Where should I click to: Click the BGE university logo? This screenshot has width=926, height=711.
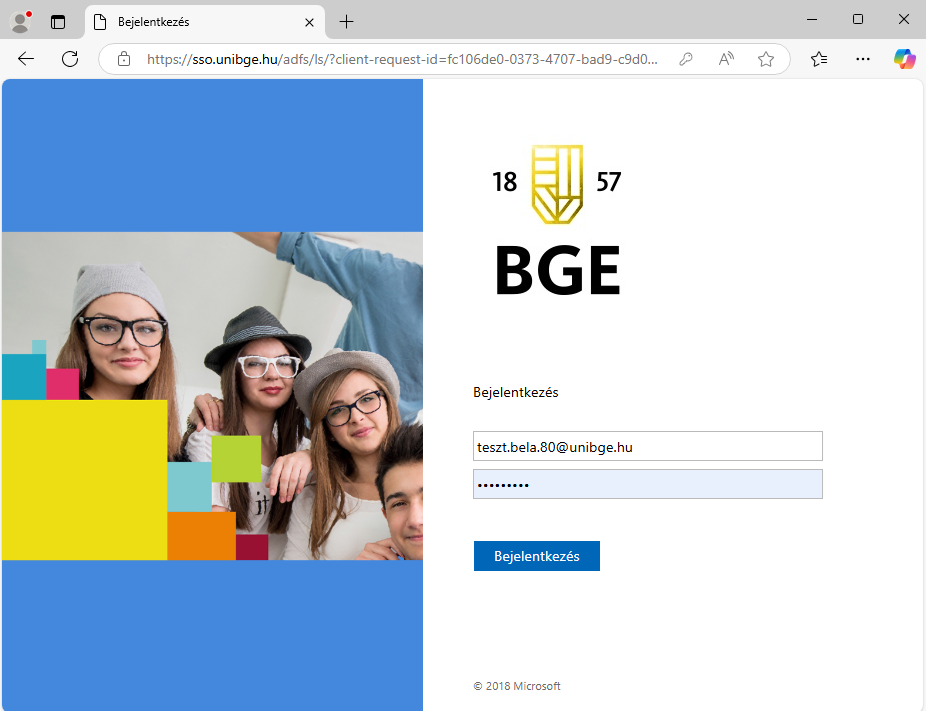tap(557, 220)
